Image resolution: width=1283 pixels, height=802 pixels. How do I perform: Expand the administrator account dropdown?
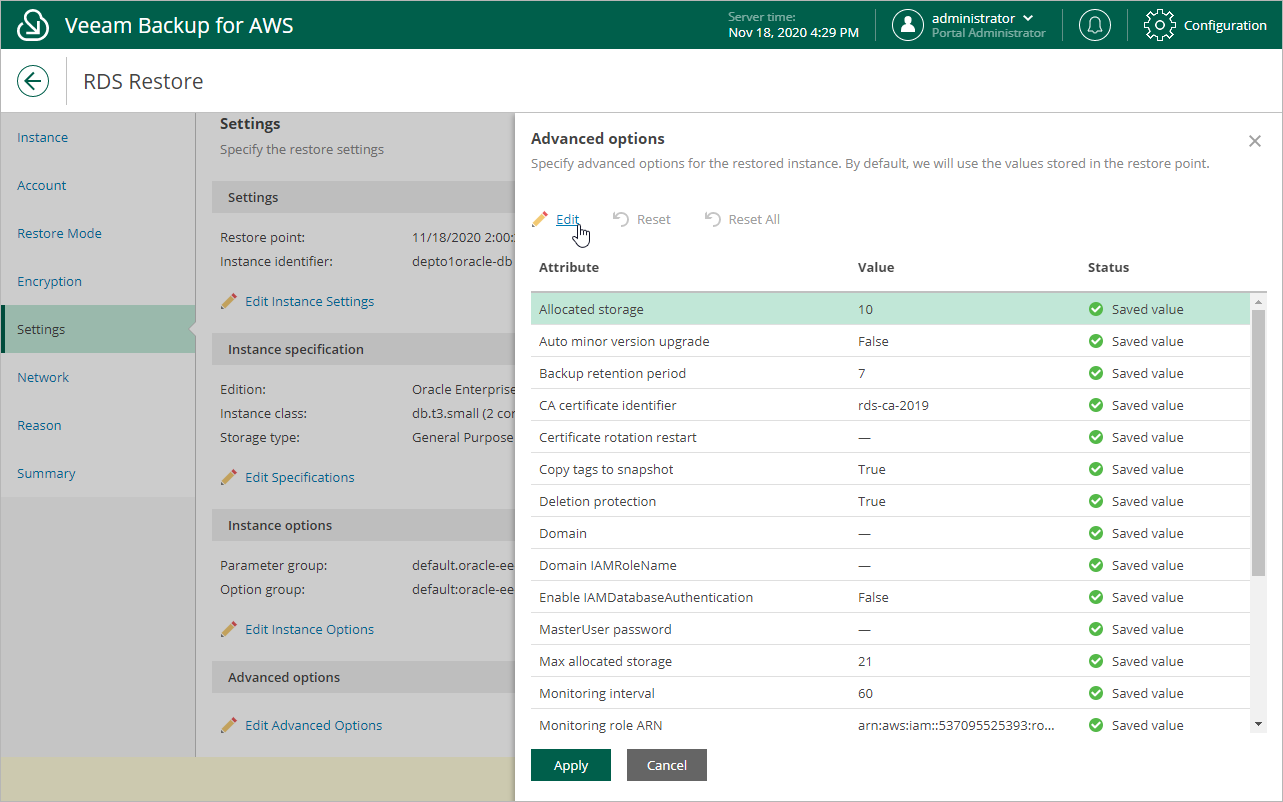(x=1028, y=18)
